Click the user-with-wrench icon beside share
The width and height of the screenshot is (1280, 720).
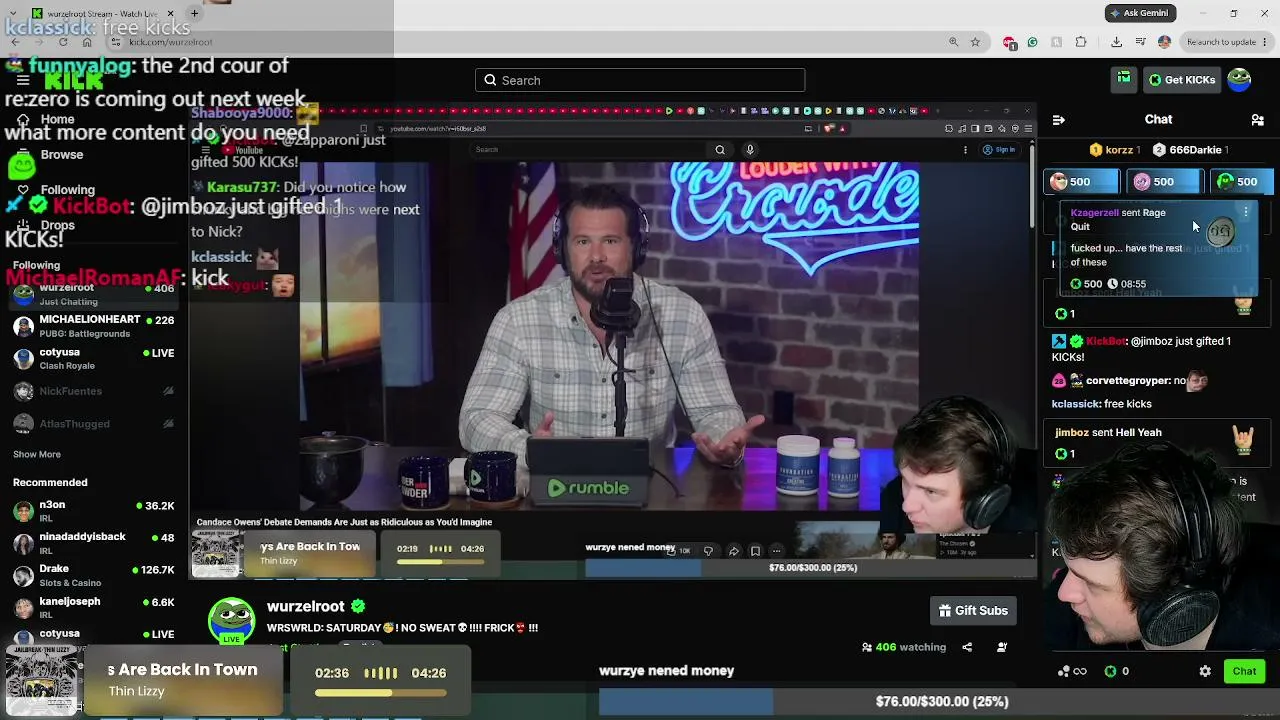click(1002, 647)
